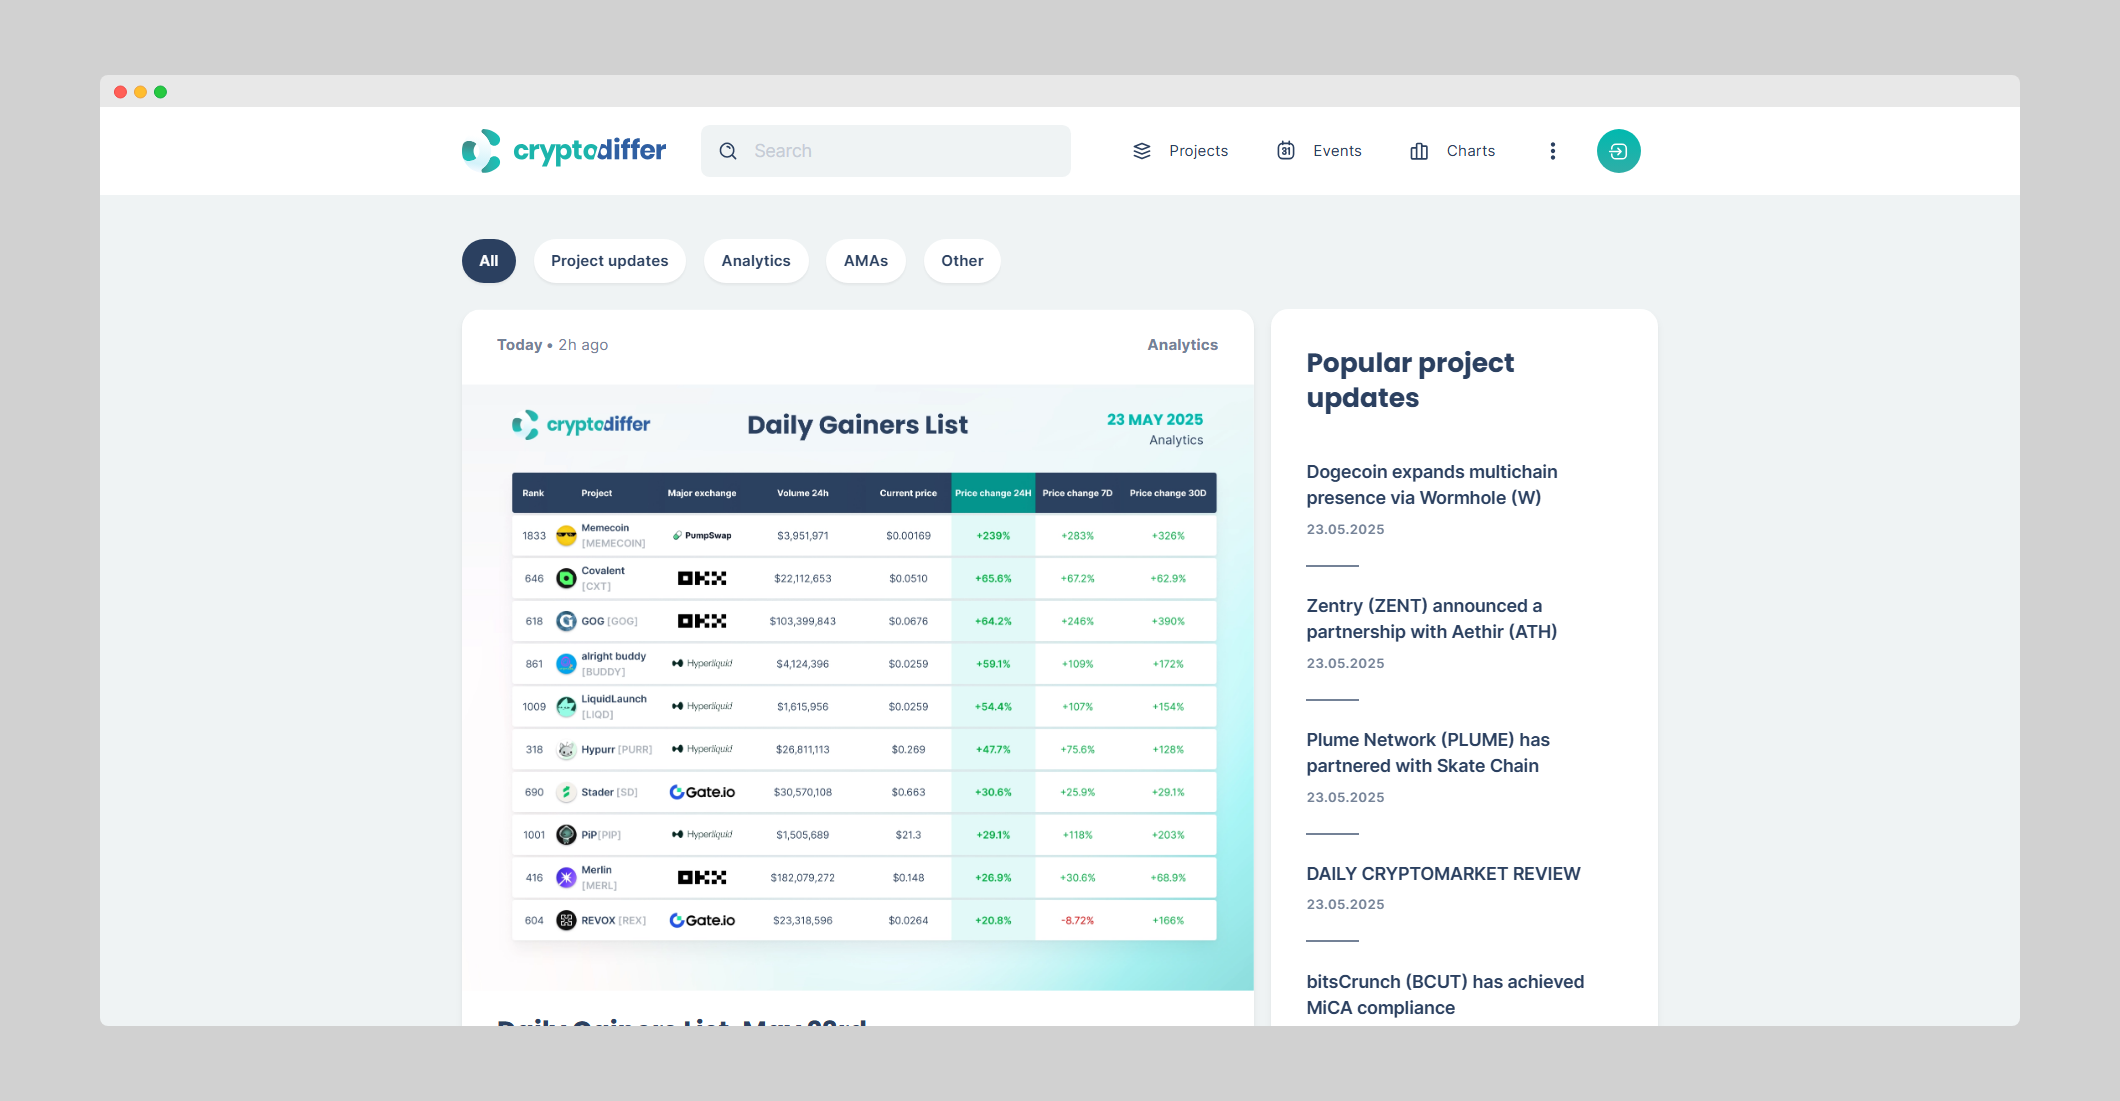Focus the Search input field
Screen dimensions: 2120x1101
pos(900,151)
